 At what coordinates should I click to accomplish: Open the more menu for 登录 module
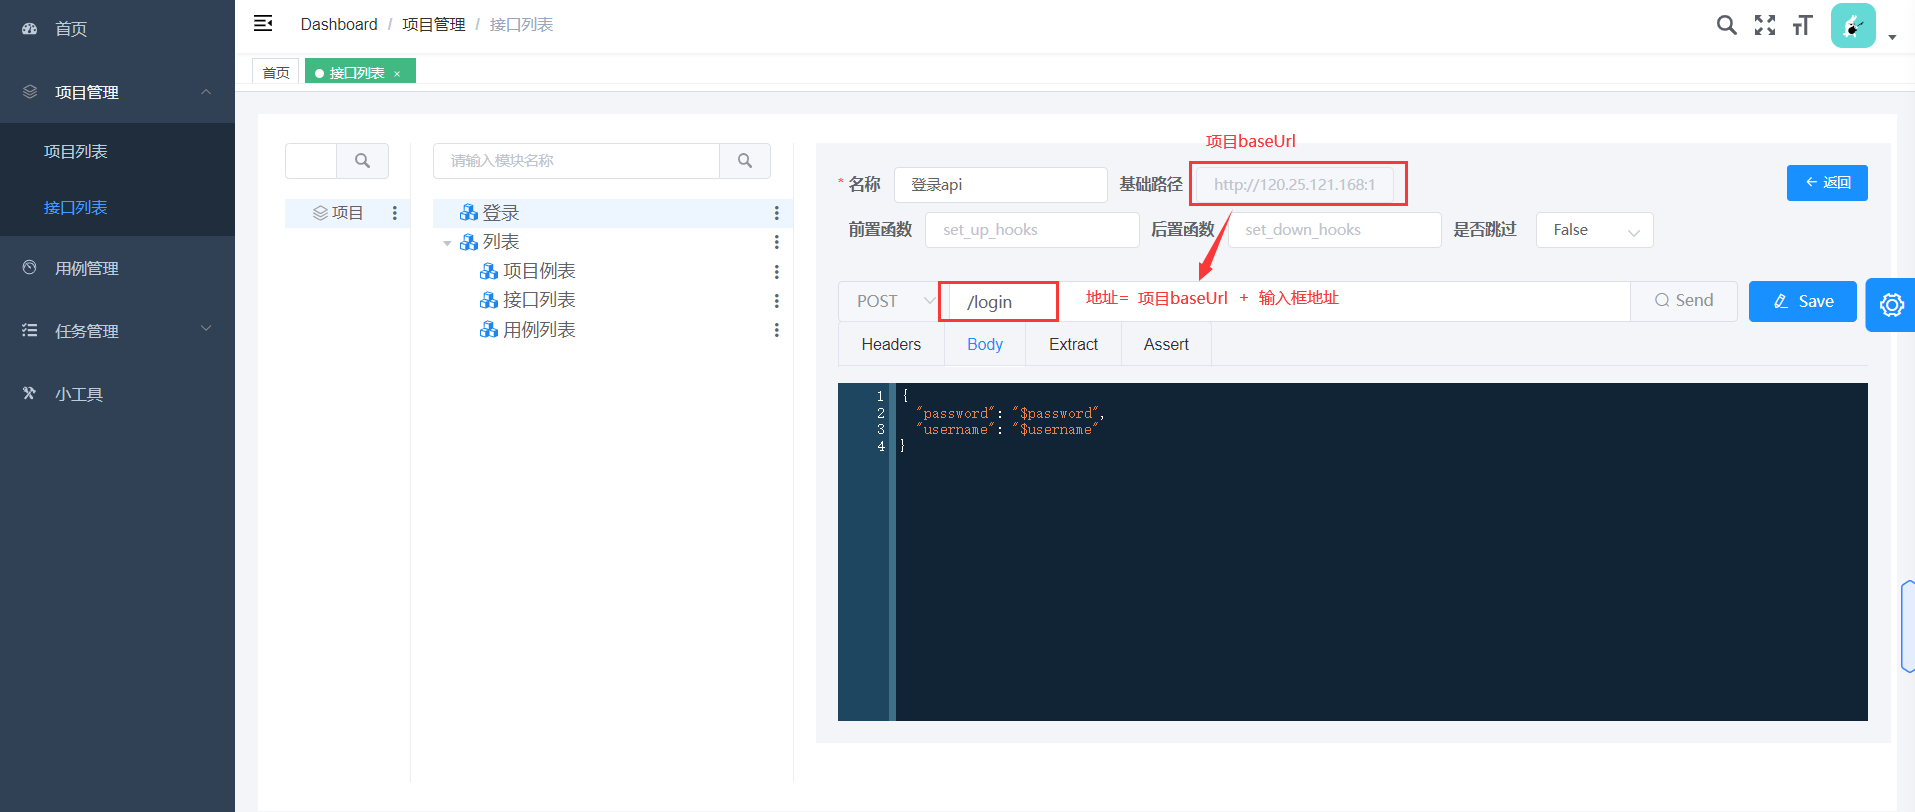point(776,213)
